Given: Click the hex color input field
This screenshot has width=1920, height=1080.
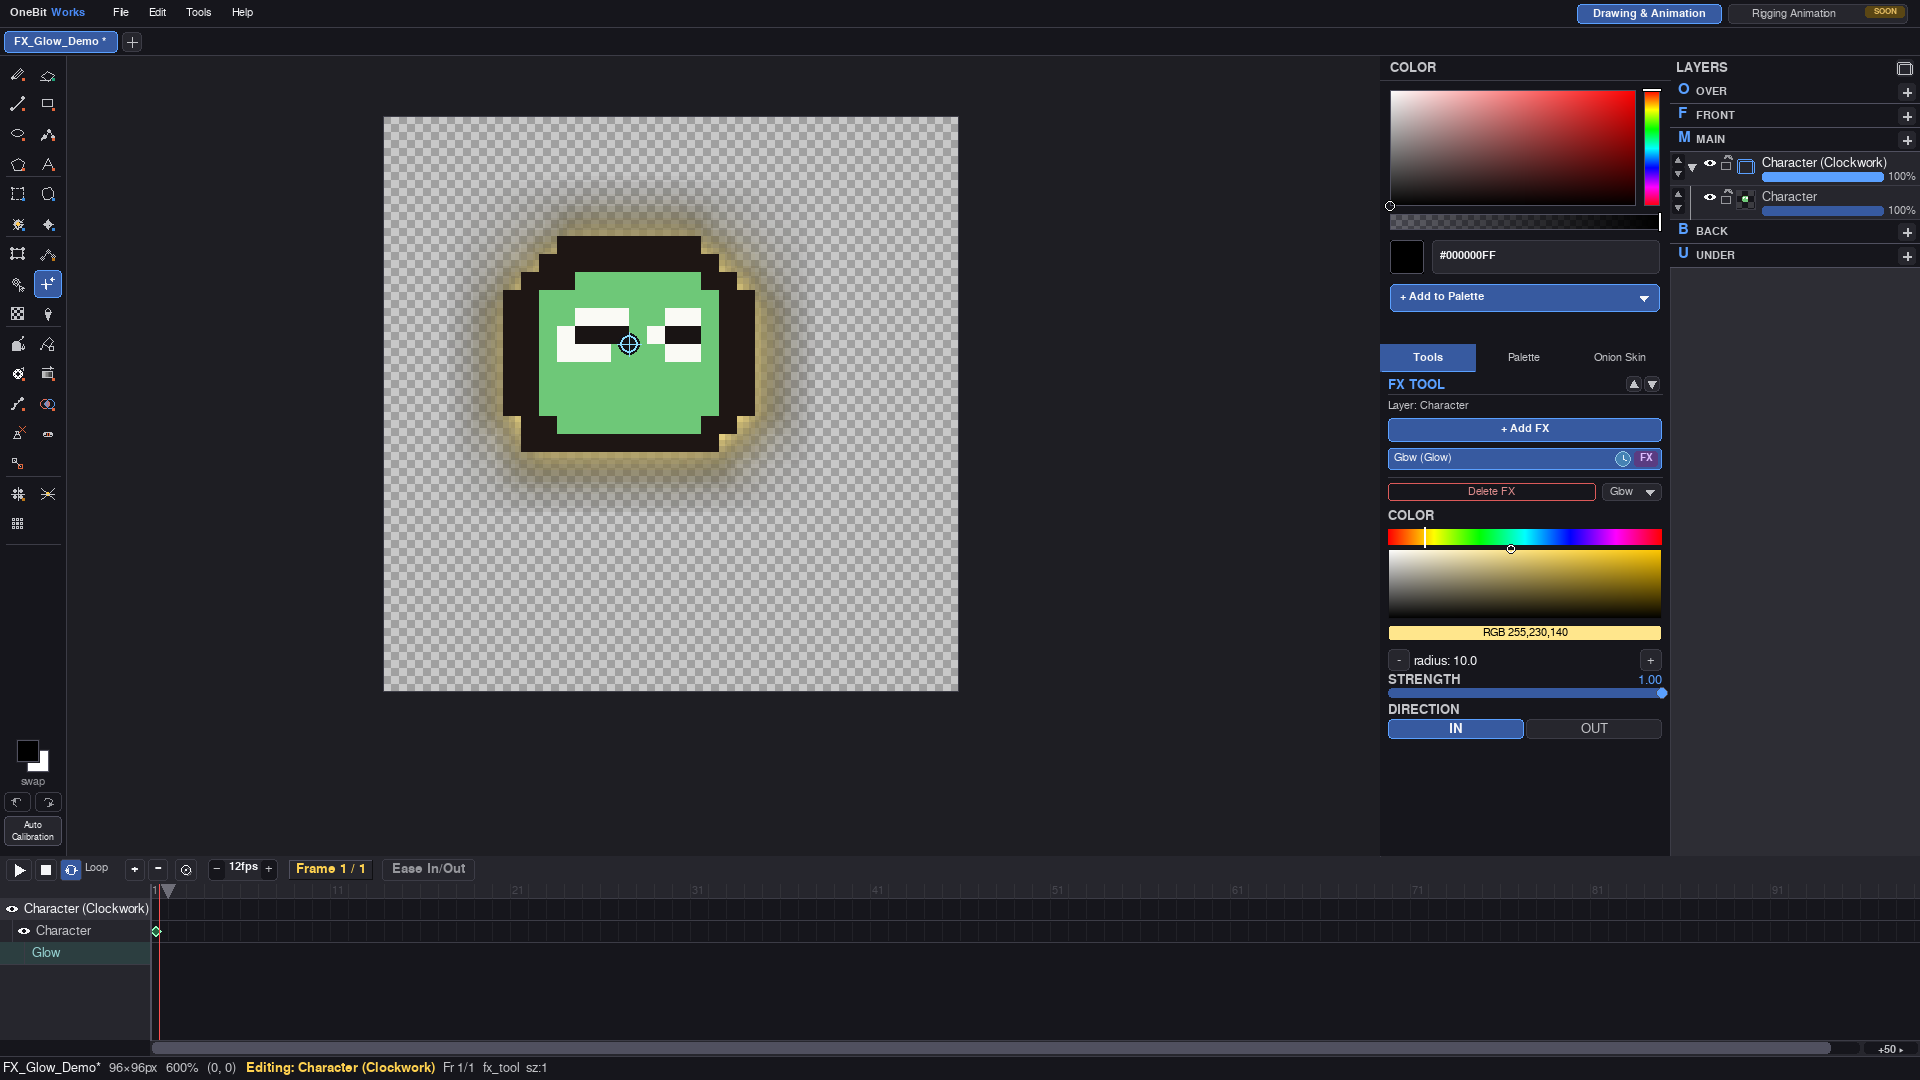Looking at the screenshot, I should pos(1545,256).
